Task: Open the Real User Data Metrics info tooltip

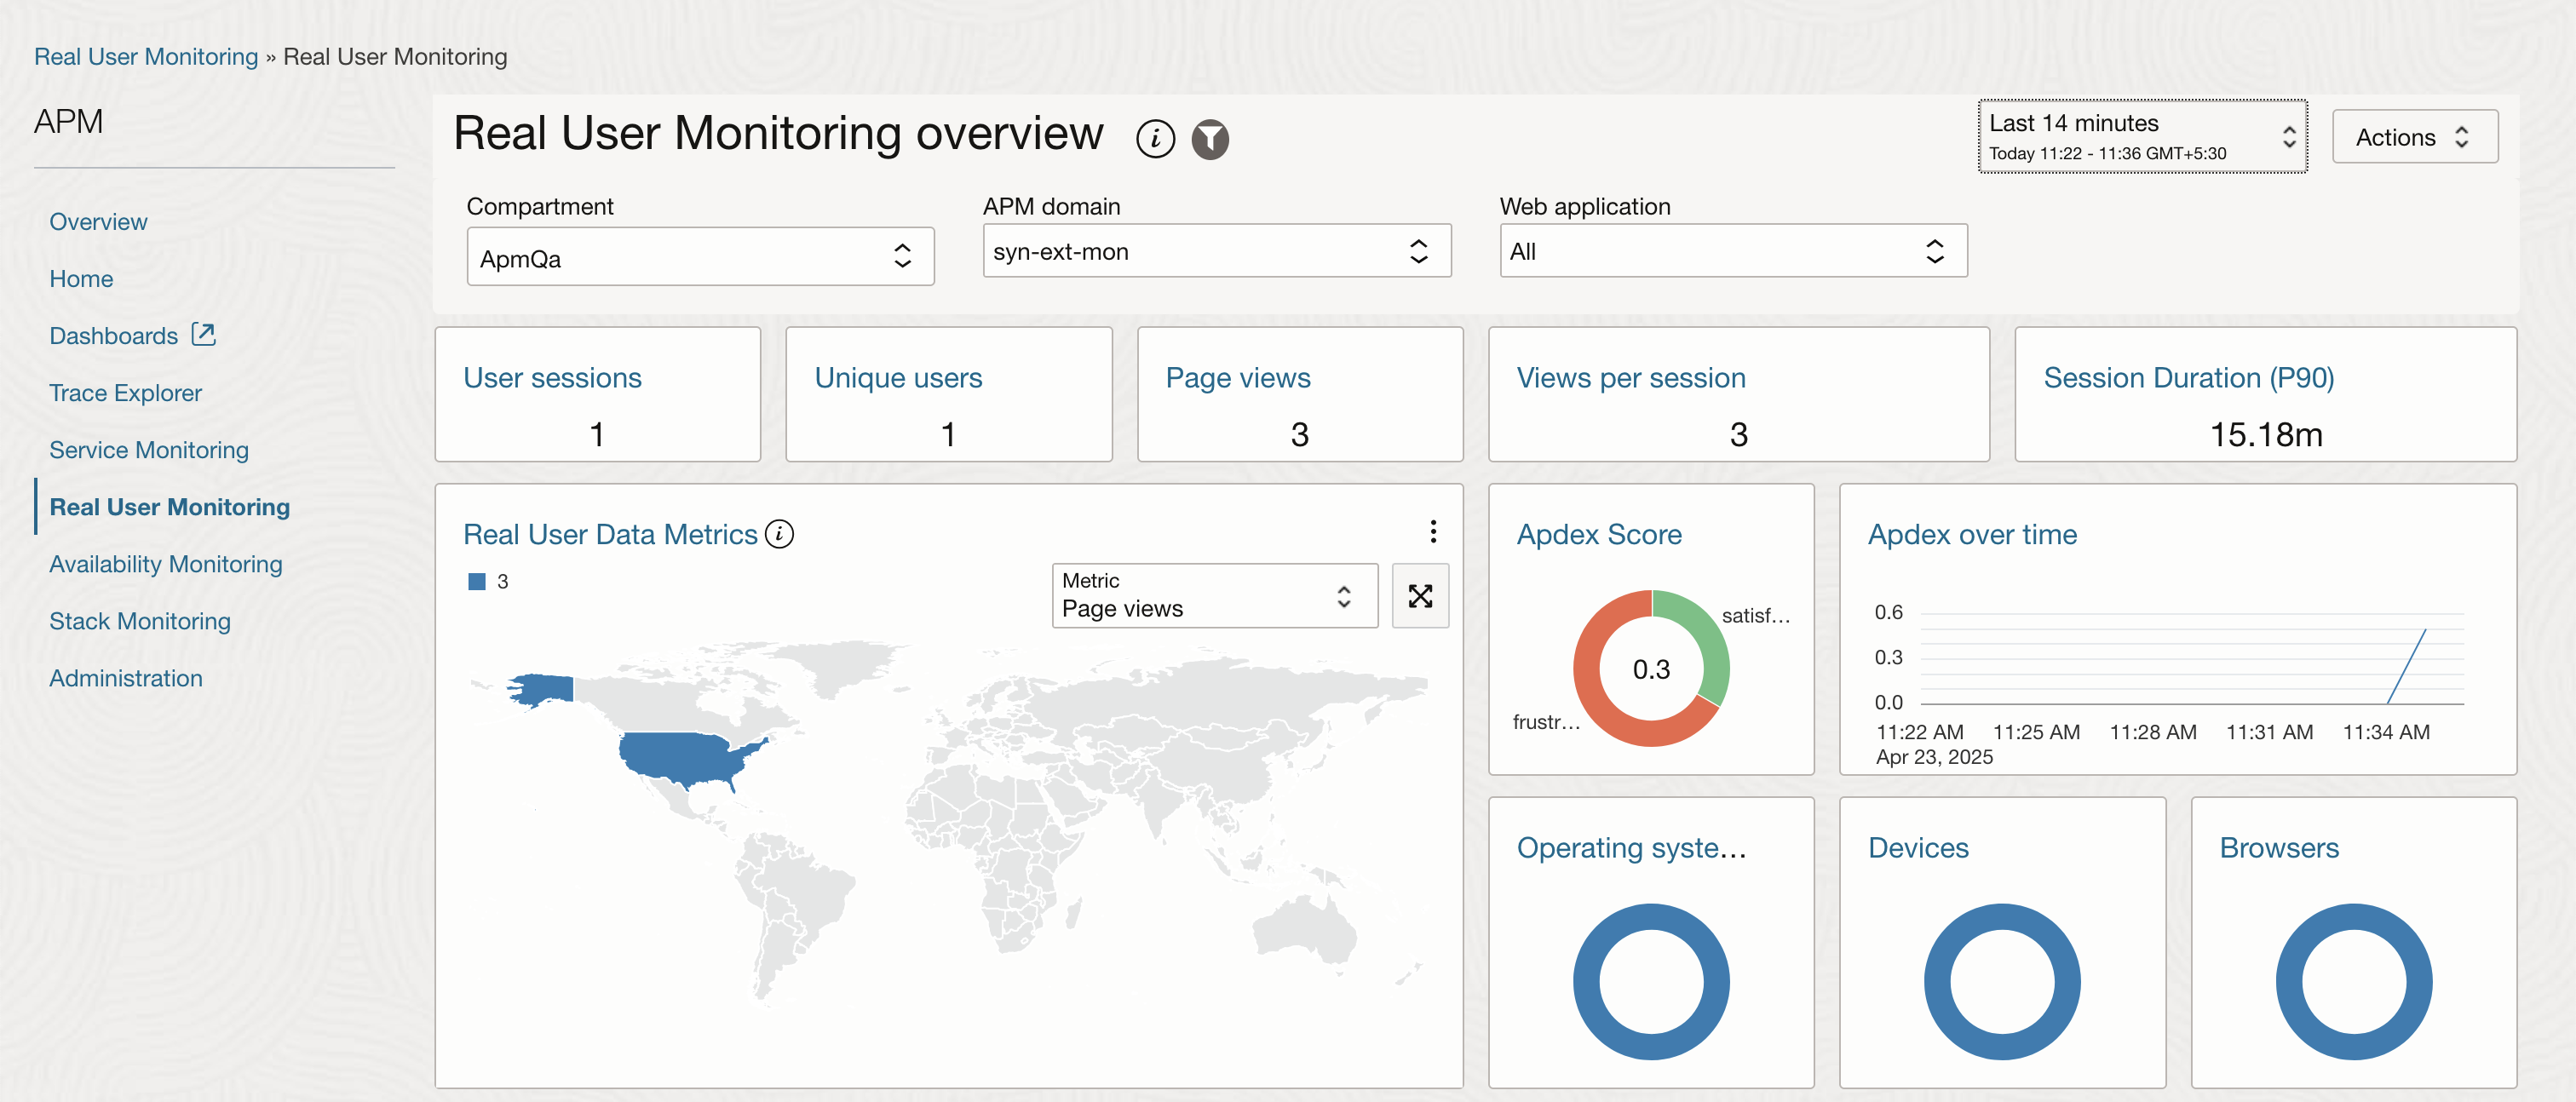Action: (x=779, y=534)
